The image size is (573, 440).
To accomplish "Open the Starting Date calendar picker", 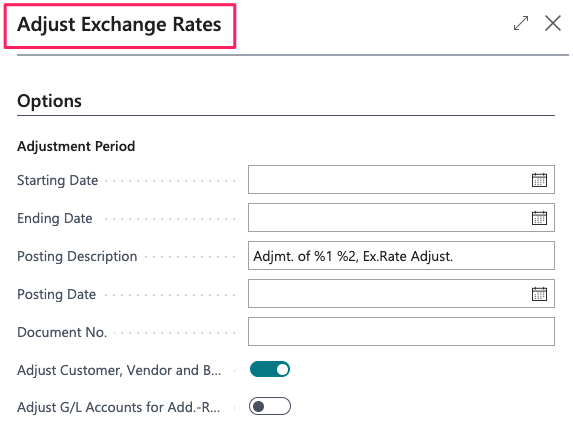I will [539, 180].
